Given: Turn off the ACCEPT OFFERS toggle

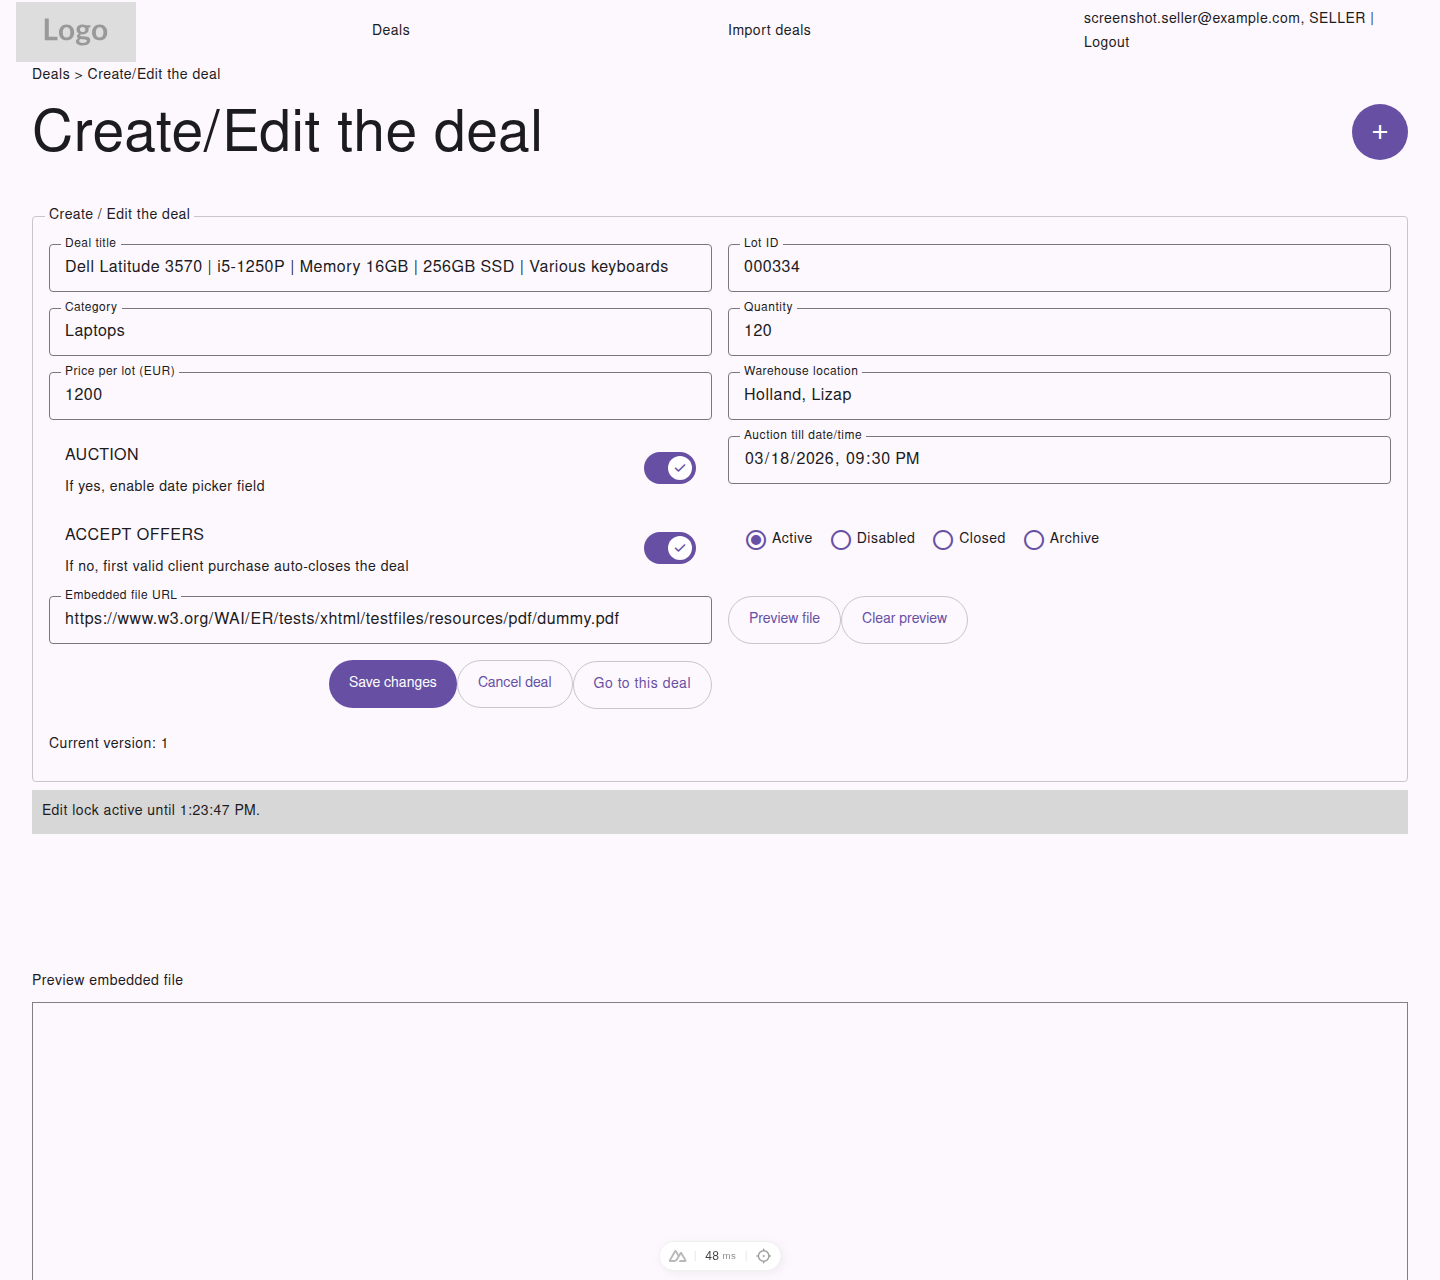Looking at the screenshot, I should click(669, 547).
